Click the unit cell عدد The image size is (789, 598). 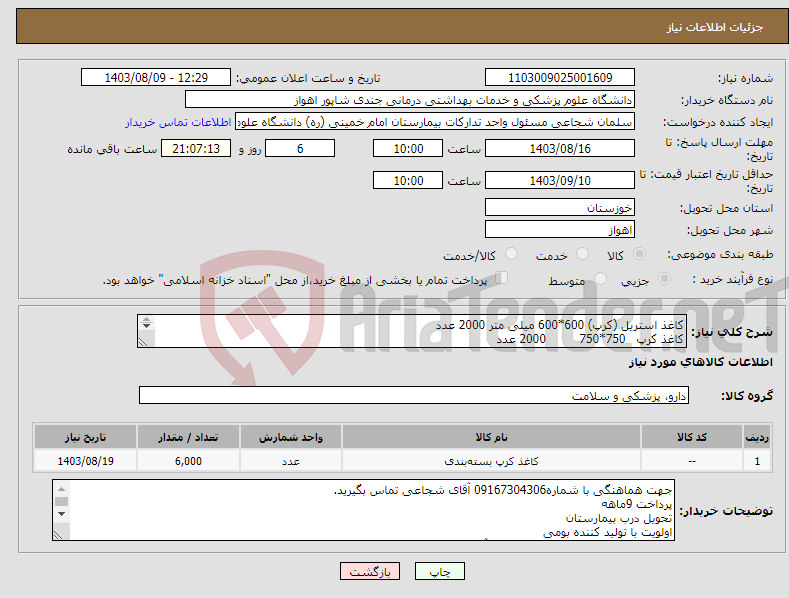[x=291, y=461]
